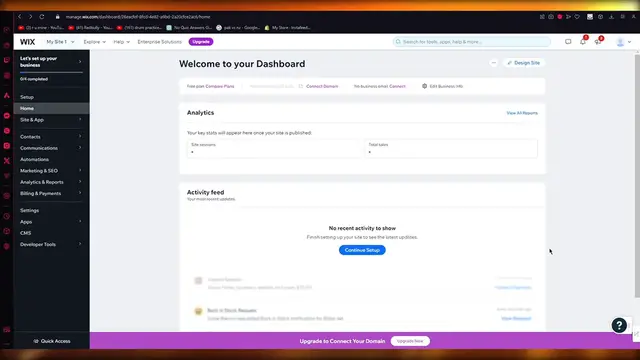This screenshot has width=640, height=360.
Task: Open the browser downloads icon
Action: click(x=611, y=17)
